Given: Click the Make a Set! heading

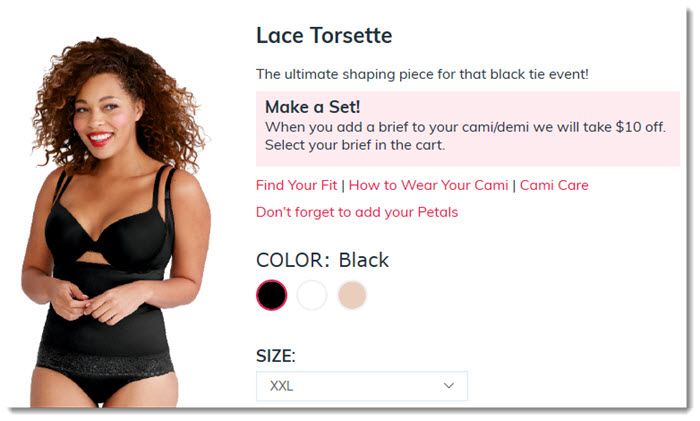Looking at the screenshot, I should [312, 107].
